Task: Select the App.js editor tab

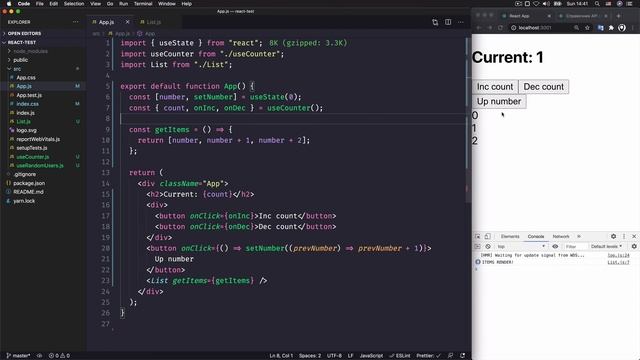Action: tap(107, 22)
